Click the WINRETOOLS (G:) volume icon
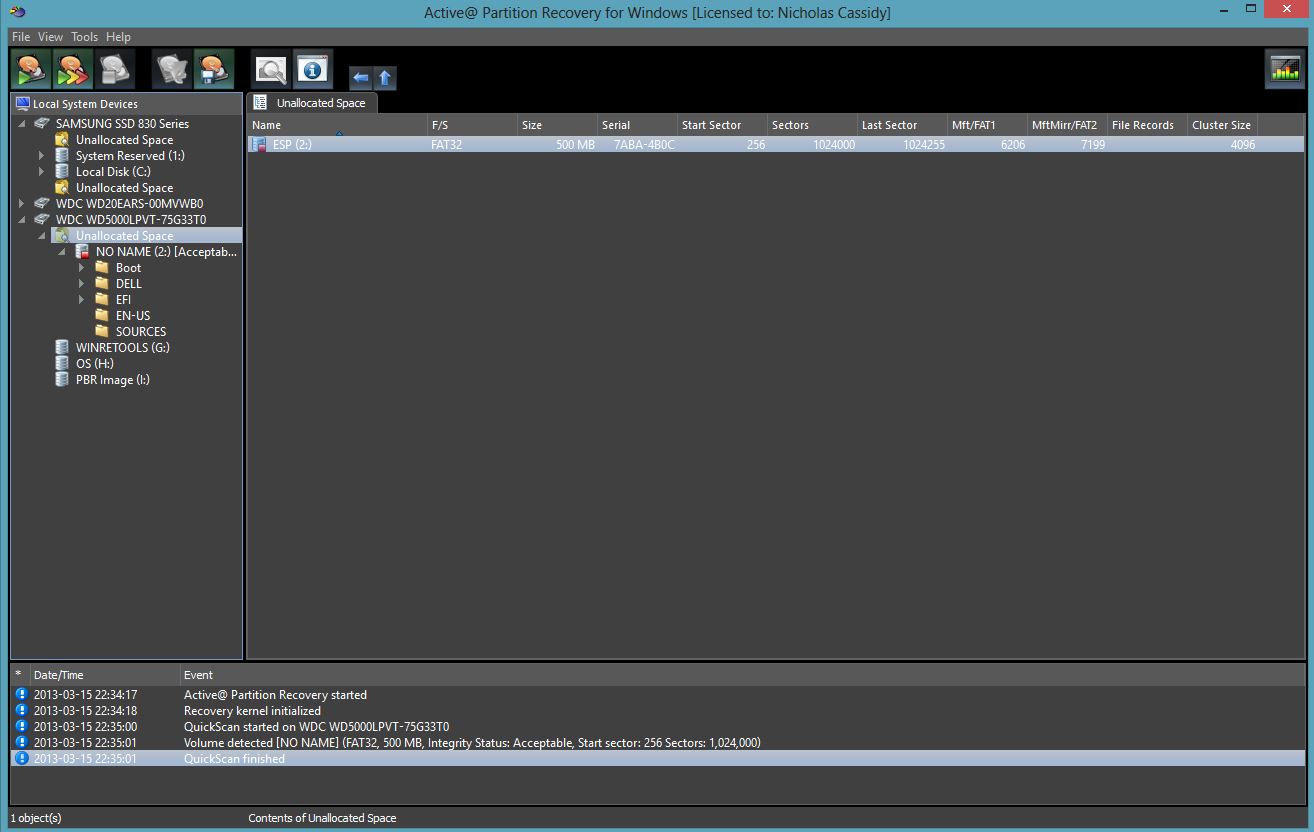This screenshot has width=1314, height=832. tap(62, 348)
